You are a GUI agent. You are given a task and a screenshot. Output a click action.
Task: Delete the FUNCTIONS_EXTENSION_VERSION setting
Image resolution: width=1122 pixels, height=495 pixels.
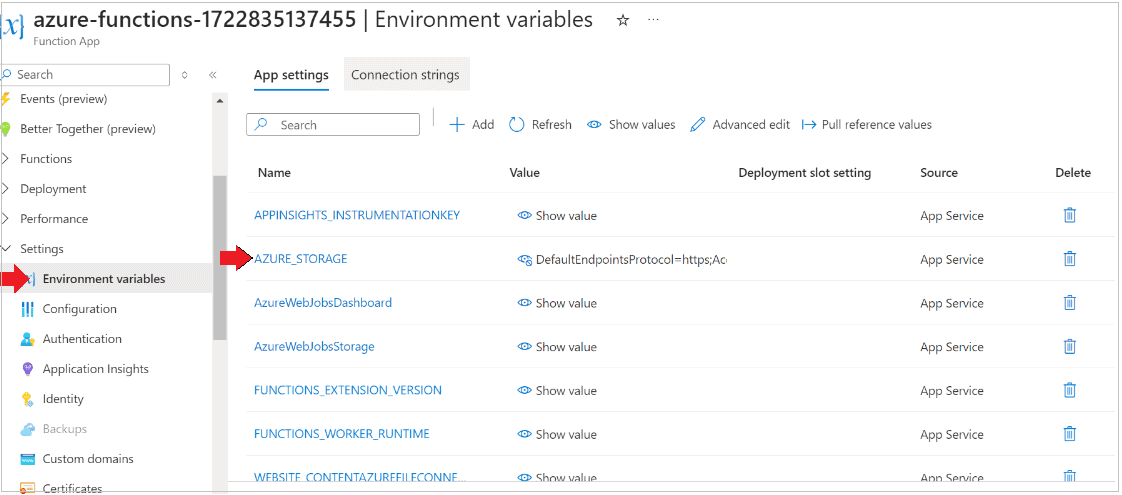click(x=1070, y=391)
